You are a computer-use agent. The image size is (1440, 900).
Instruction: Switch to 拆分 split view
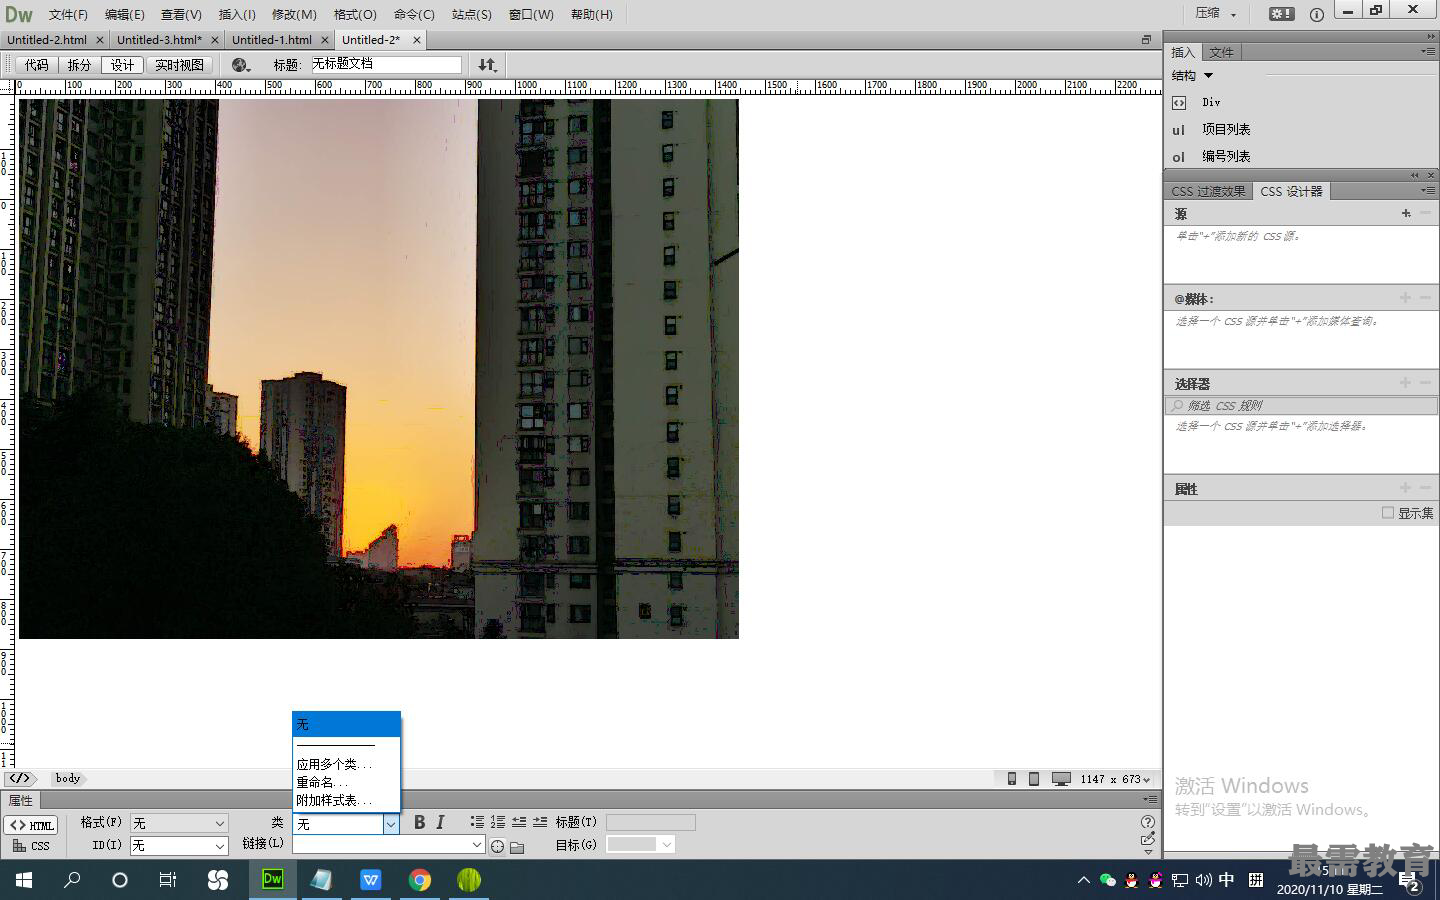pos(79,65)
